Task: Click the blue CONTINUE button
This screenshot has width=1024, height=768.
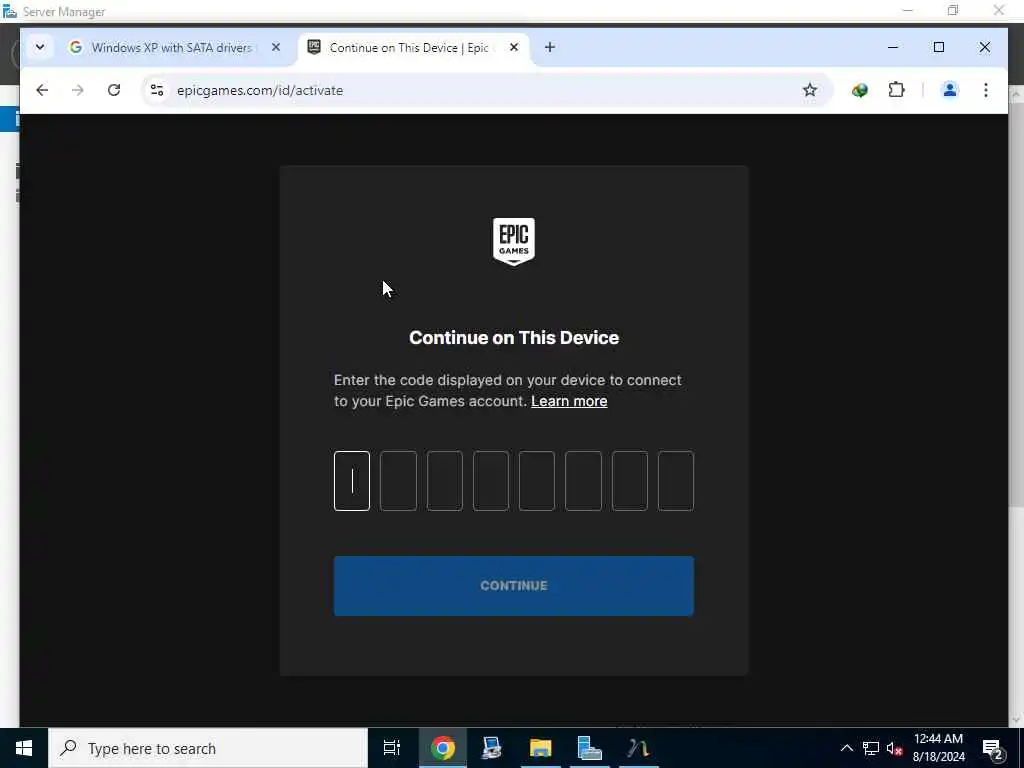Action: (514, 586)
